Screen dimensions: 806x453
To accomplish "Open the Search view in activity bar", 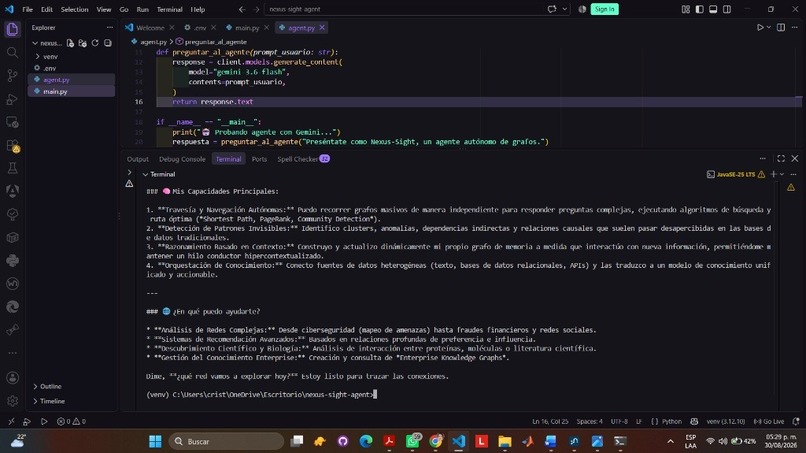I will click(12, 52).
